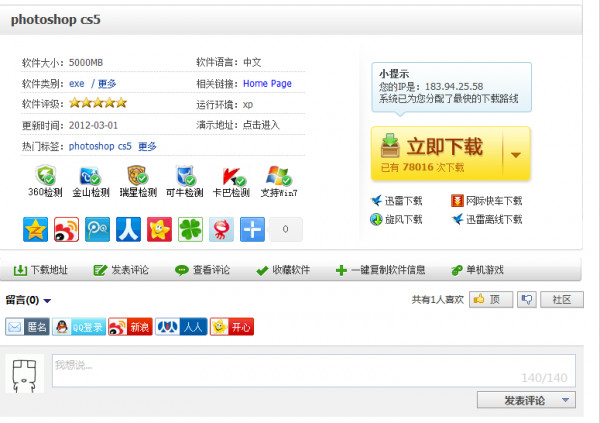600x423 pixels.
Task: Click the IP address '183.94.25.58'
Action: 454,87
